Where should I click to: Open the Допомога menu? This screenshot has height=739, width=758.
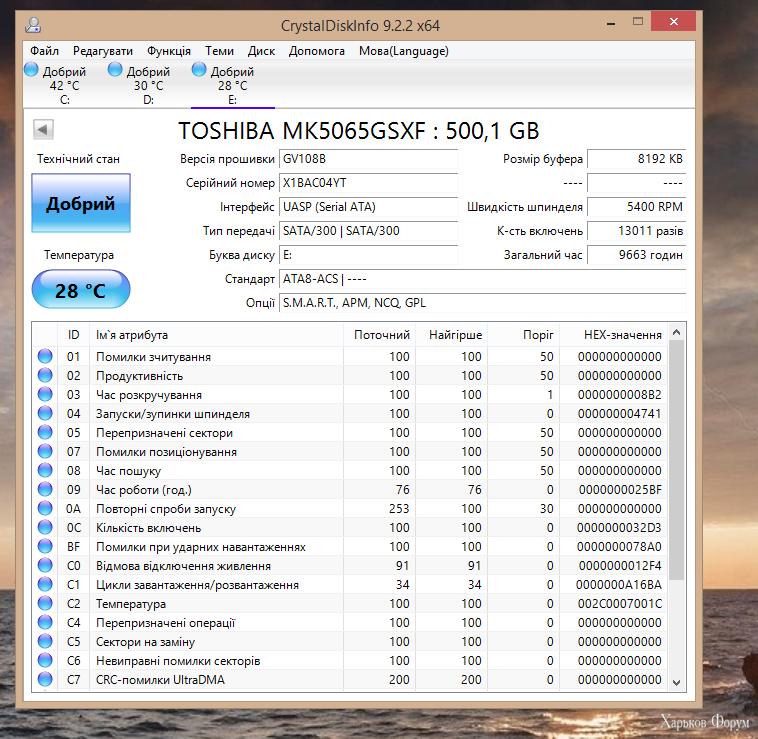(x=317, y=51)
